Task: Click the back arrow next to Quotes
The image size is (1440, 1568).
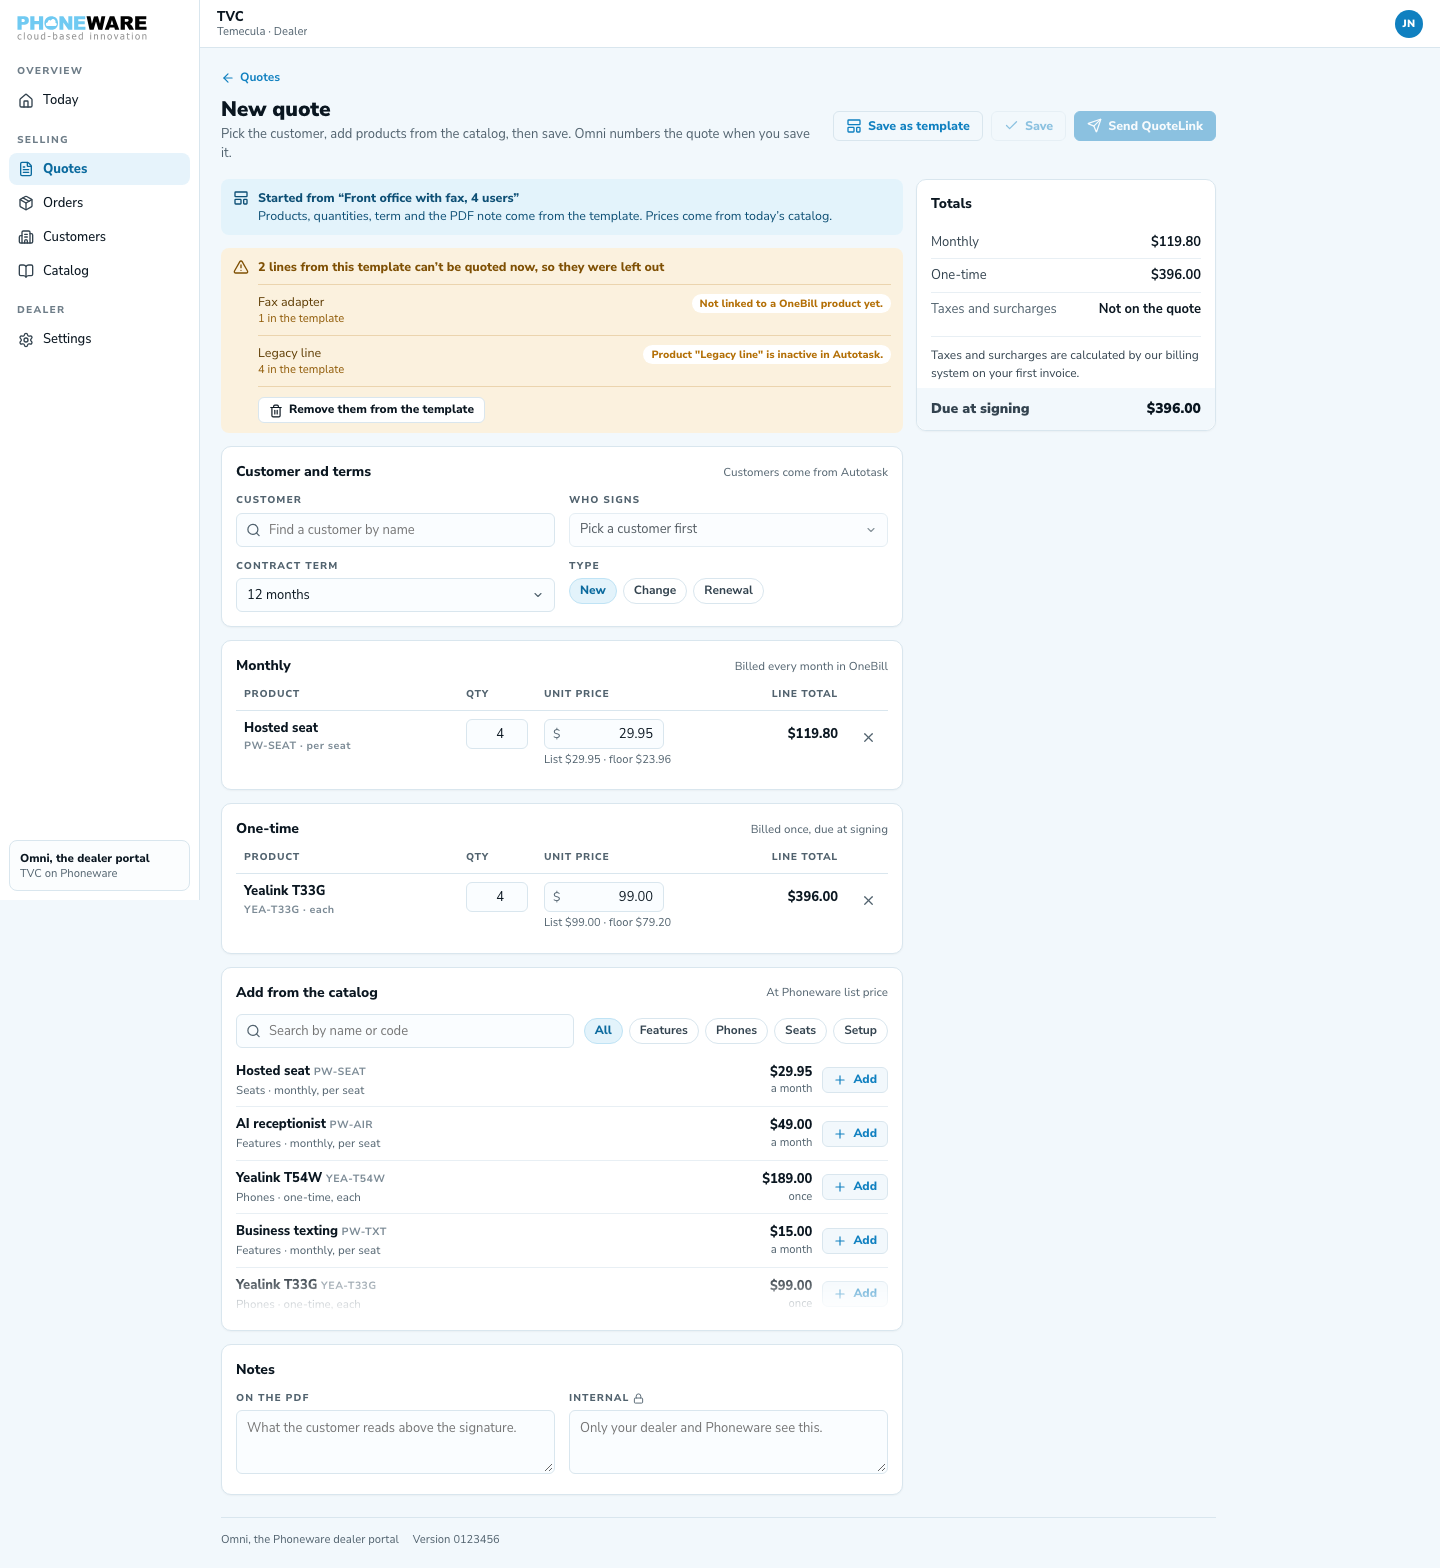Action: [228, 78]
